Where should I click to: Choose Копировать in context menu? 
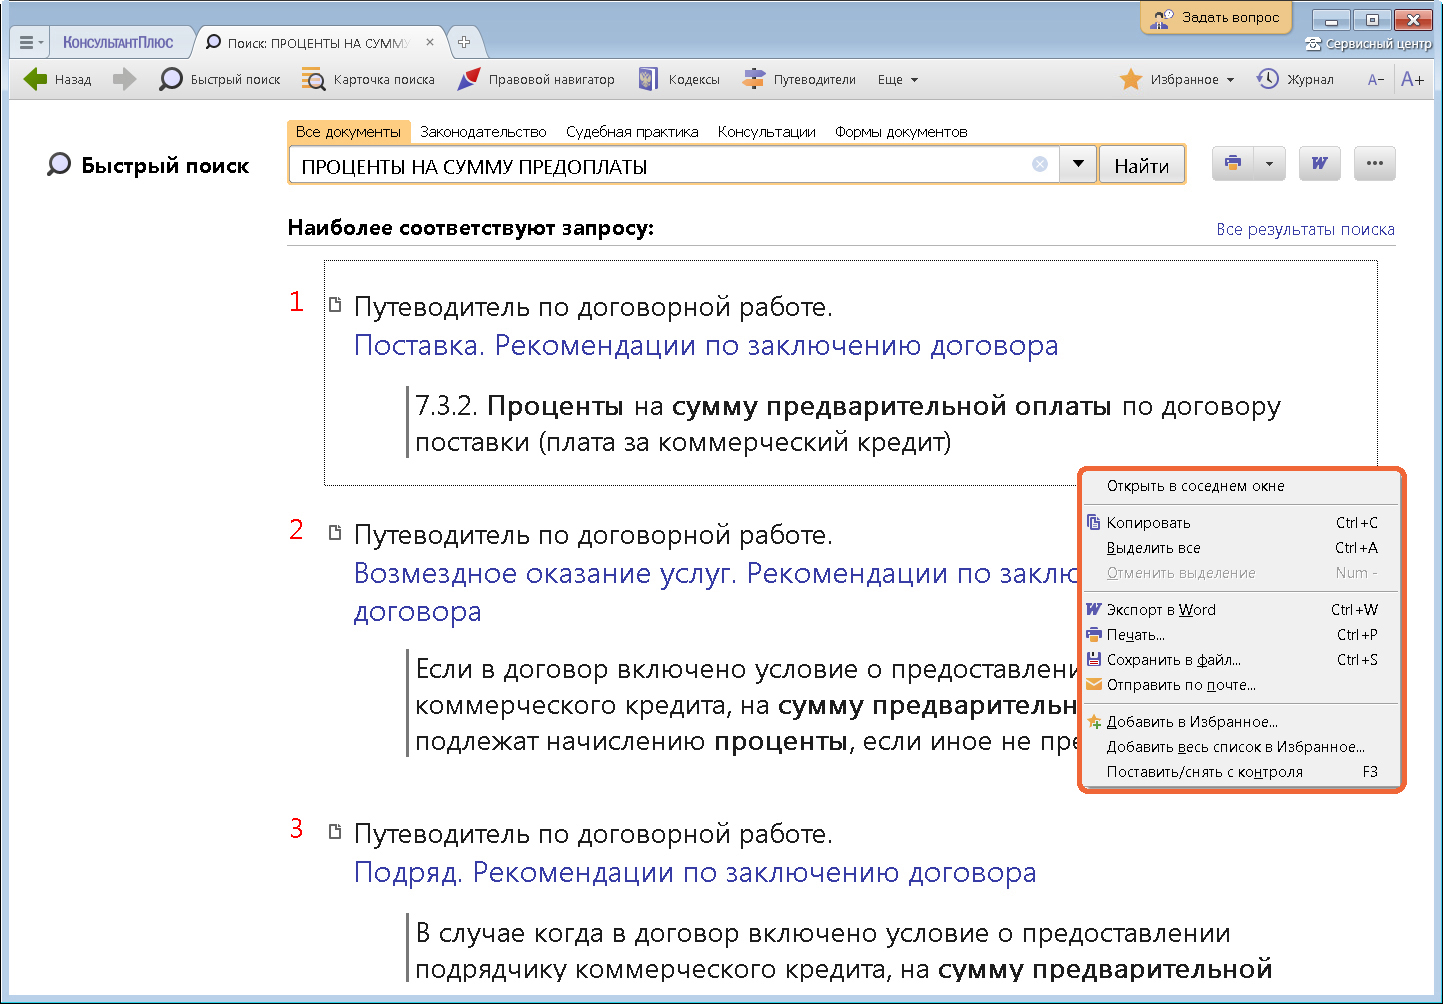[1240, 523]
